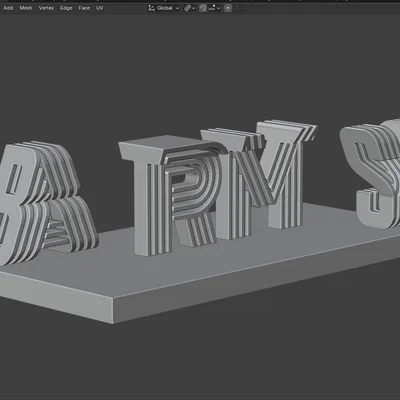Open the Edge menu
This screenshot has height=400, width=400.
point(66,8)
